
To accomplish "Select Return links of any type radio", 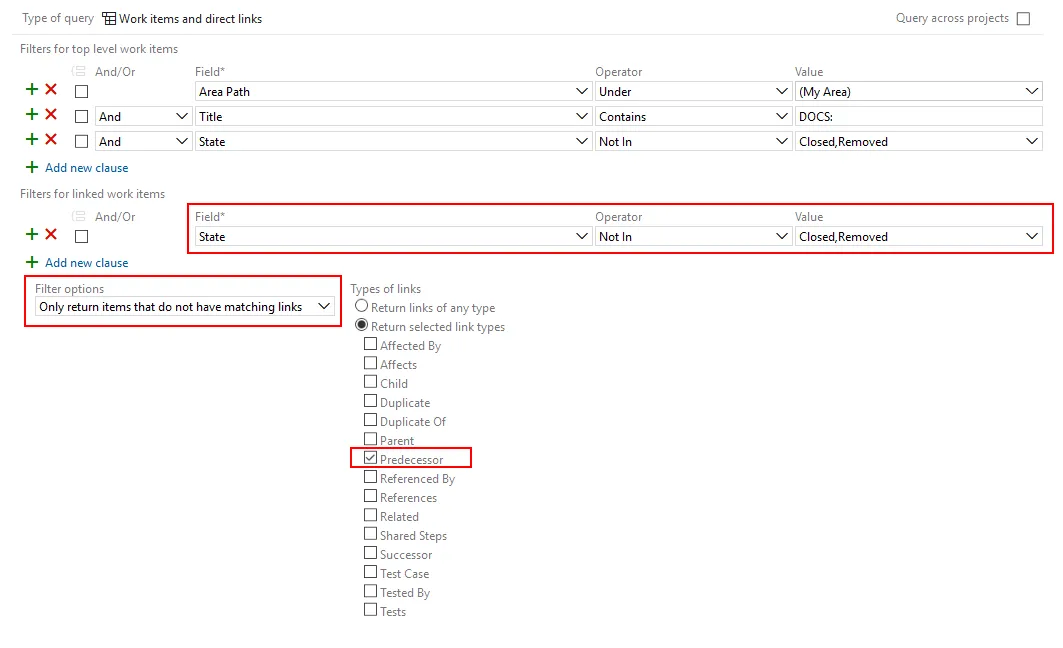I will click(x=362, y=306).
